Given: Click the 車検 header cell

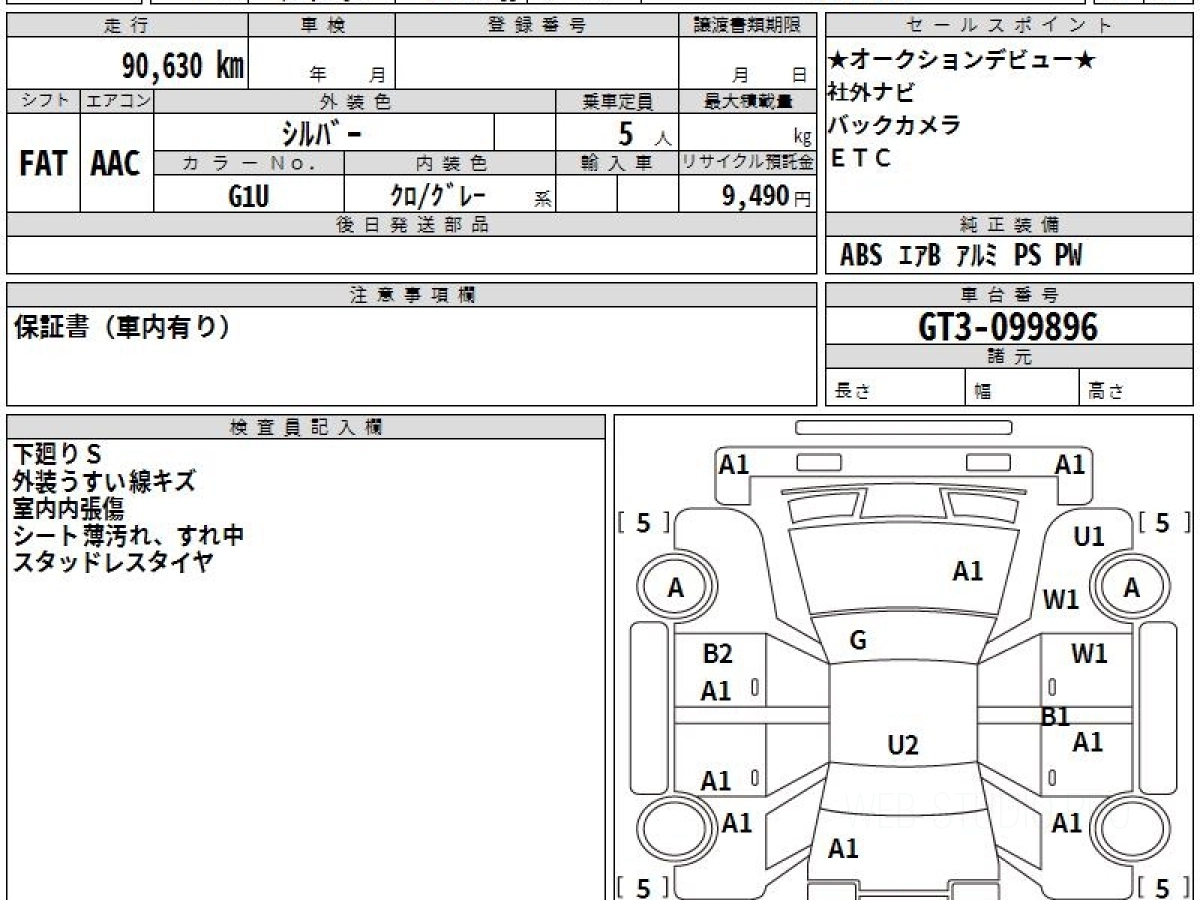Looking at the screenshot, I should click(x=322, y=26).
